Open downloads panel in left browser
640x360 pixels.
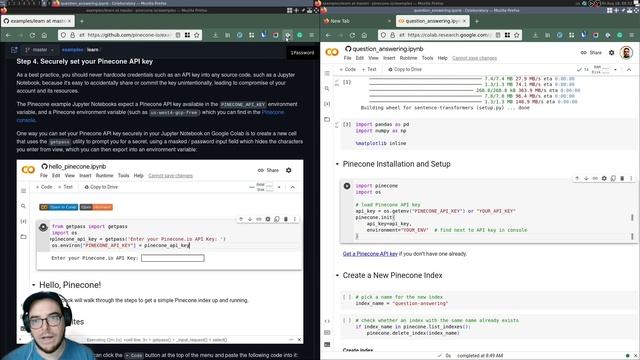[x=216, y=35]
